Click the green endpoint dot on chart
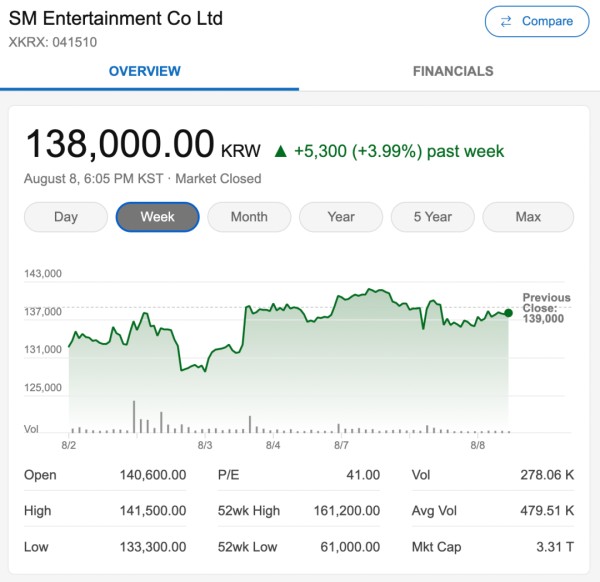This screenshot has width=600, height=582. 508,313
